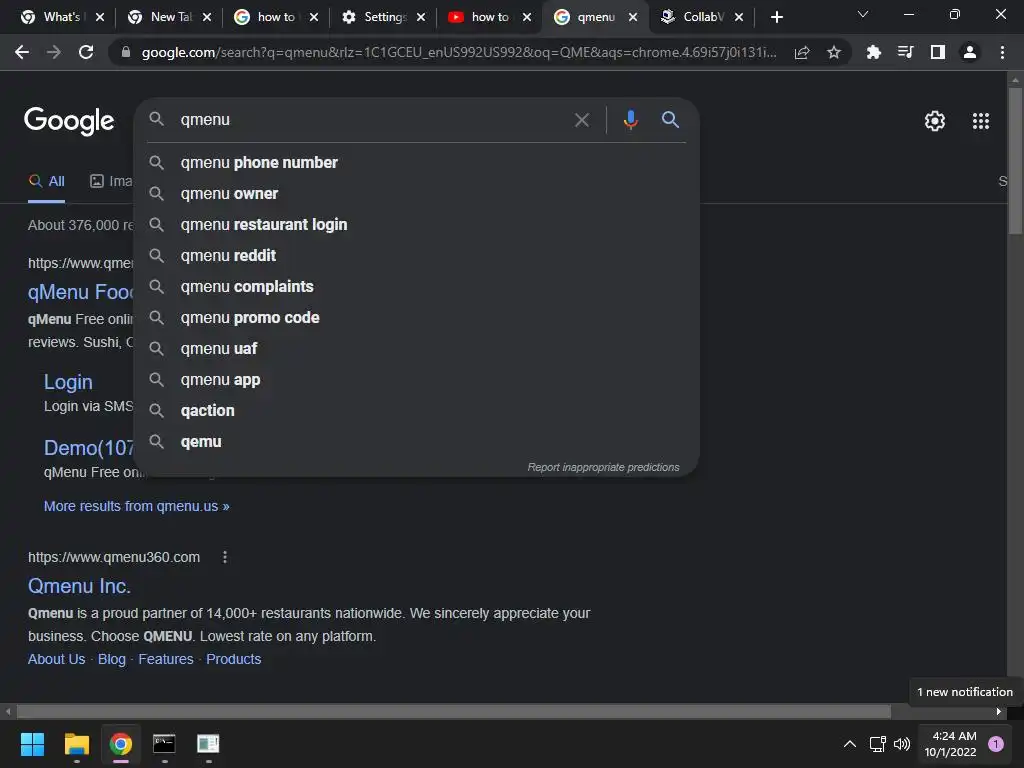Open Products link under Qmenu Inc.
This screenshot has width=1024, height=768.
tap(234, 659)
